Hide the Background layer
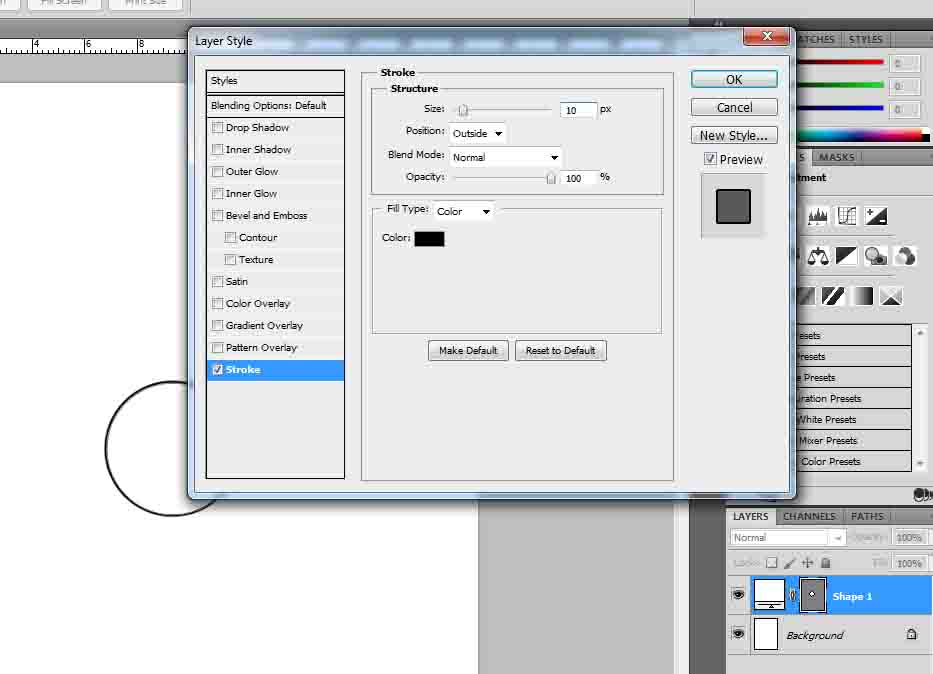 pyautogui.click(x=738, y=634)
